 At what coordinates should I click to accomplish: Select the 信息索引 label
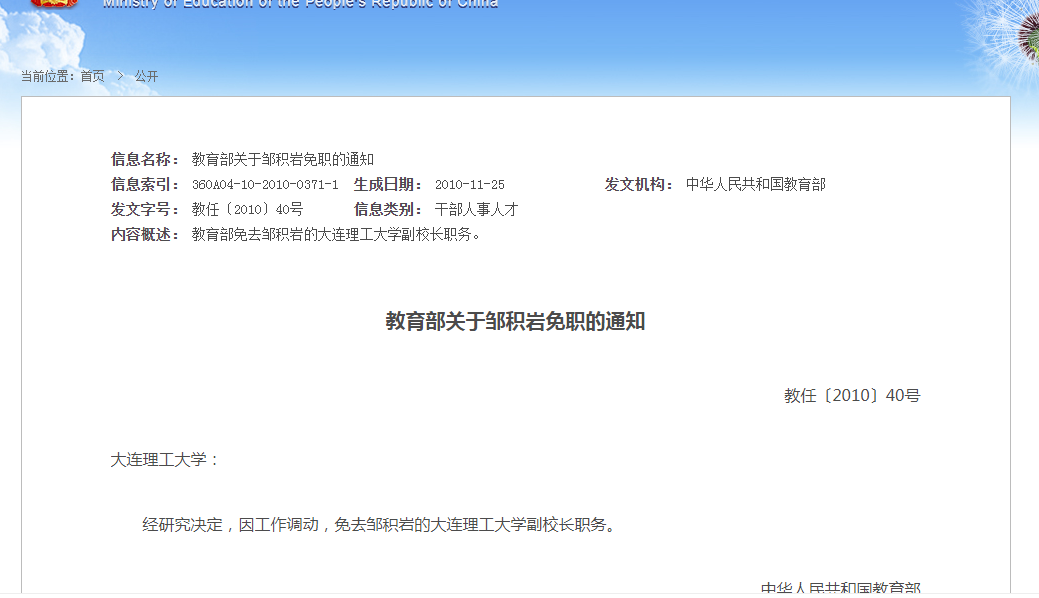[x=144, y=184]
